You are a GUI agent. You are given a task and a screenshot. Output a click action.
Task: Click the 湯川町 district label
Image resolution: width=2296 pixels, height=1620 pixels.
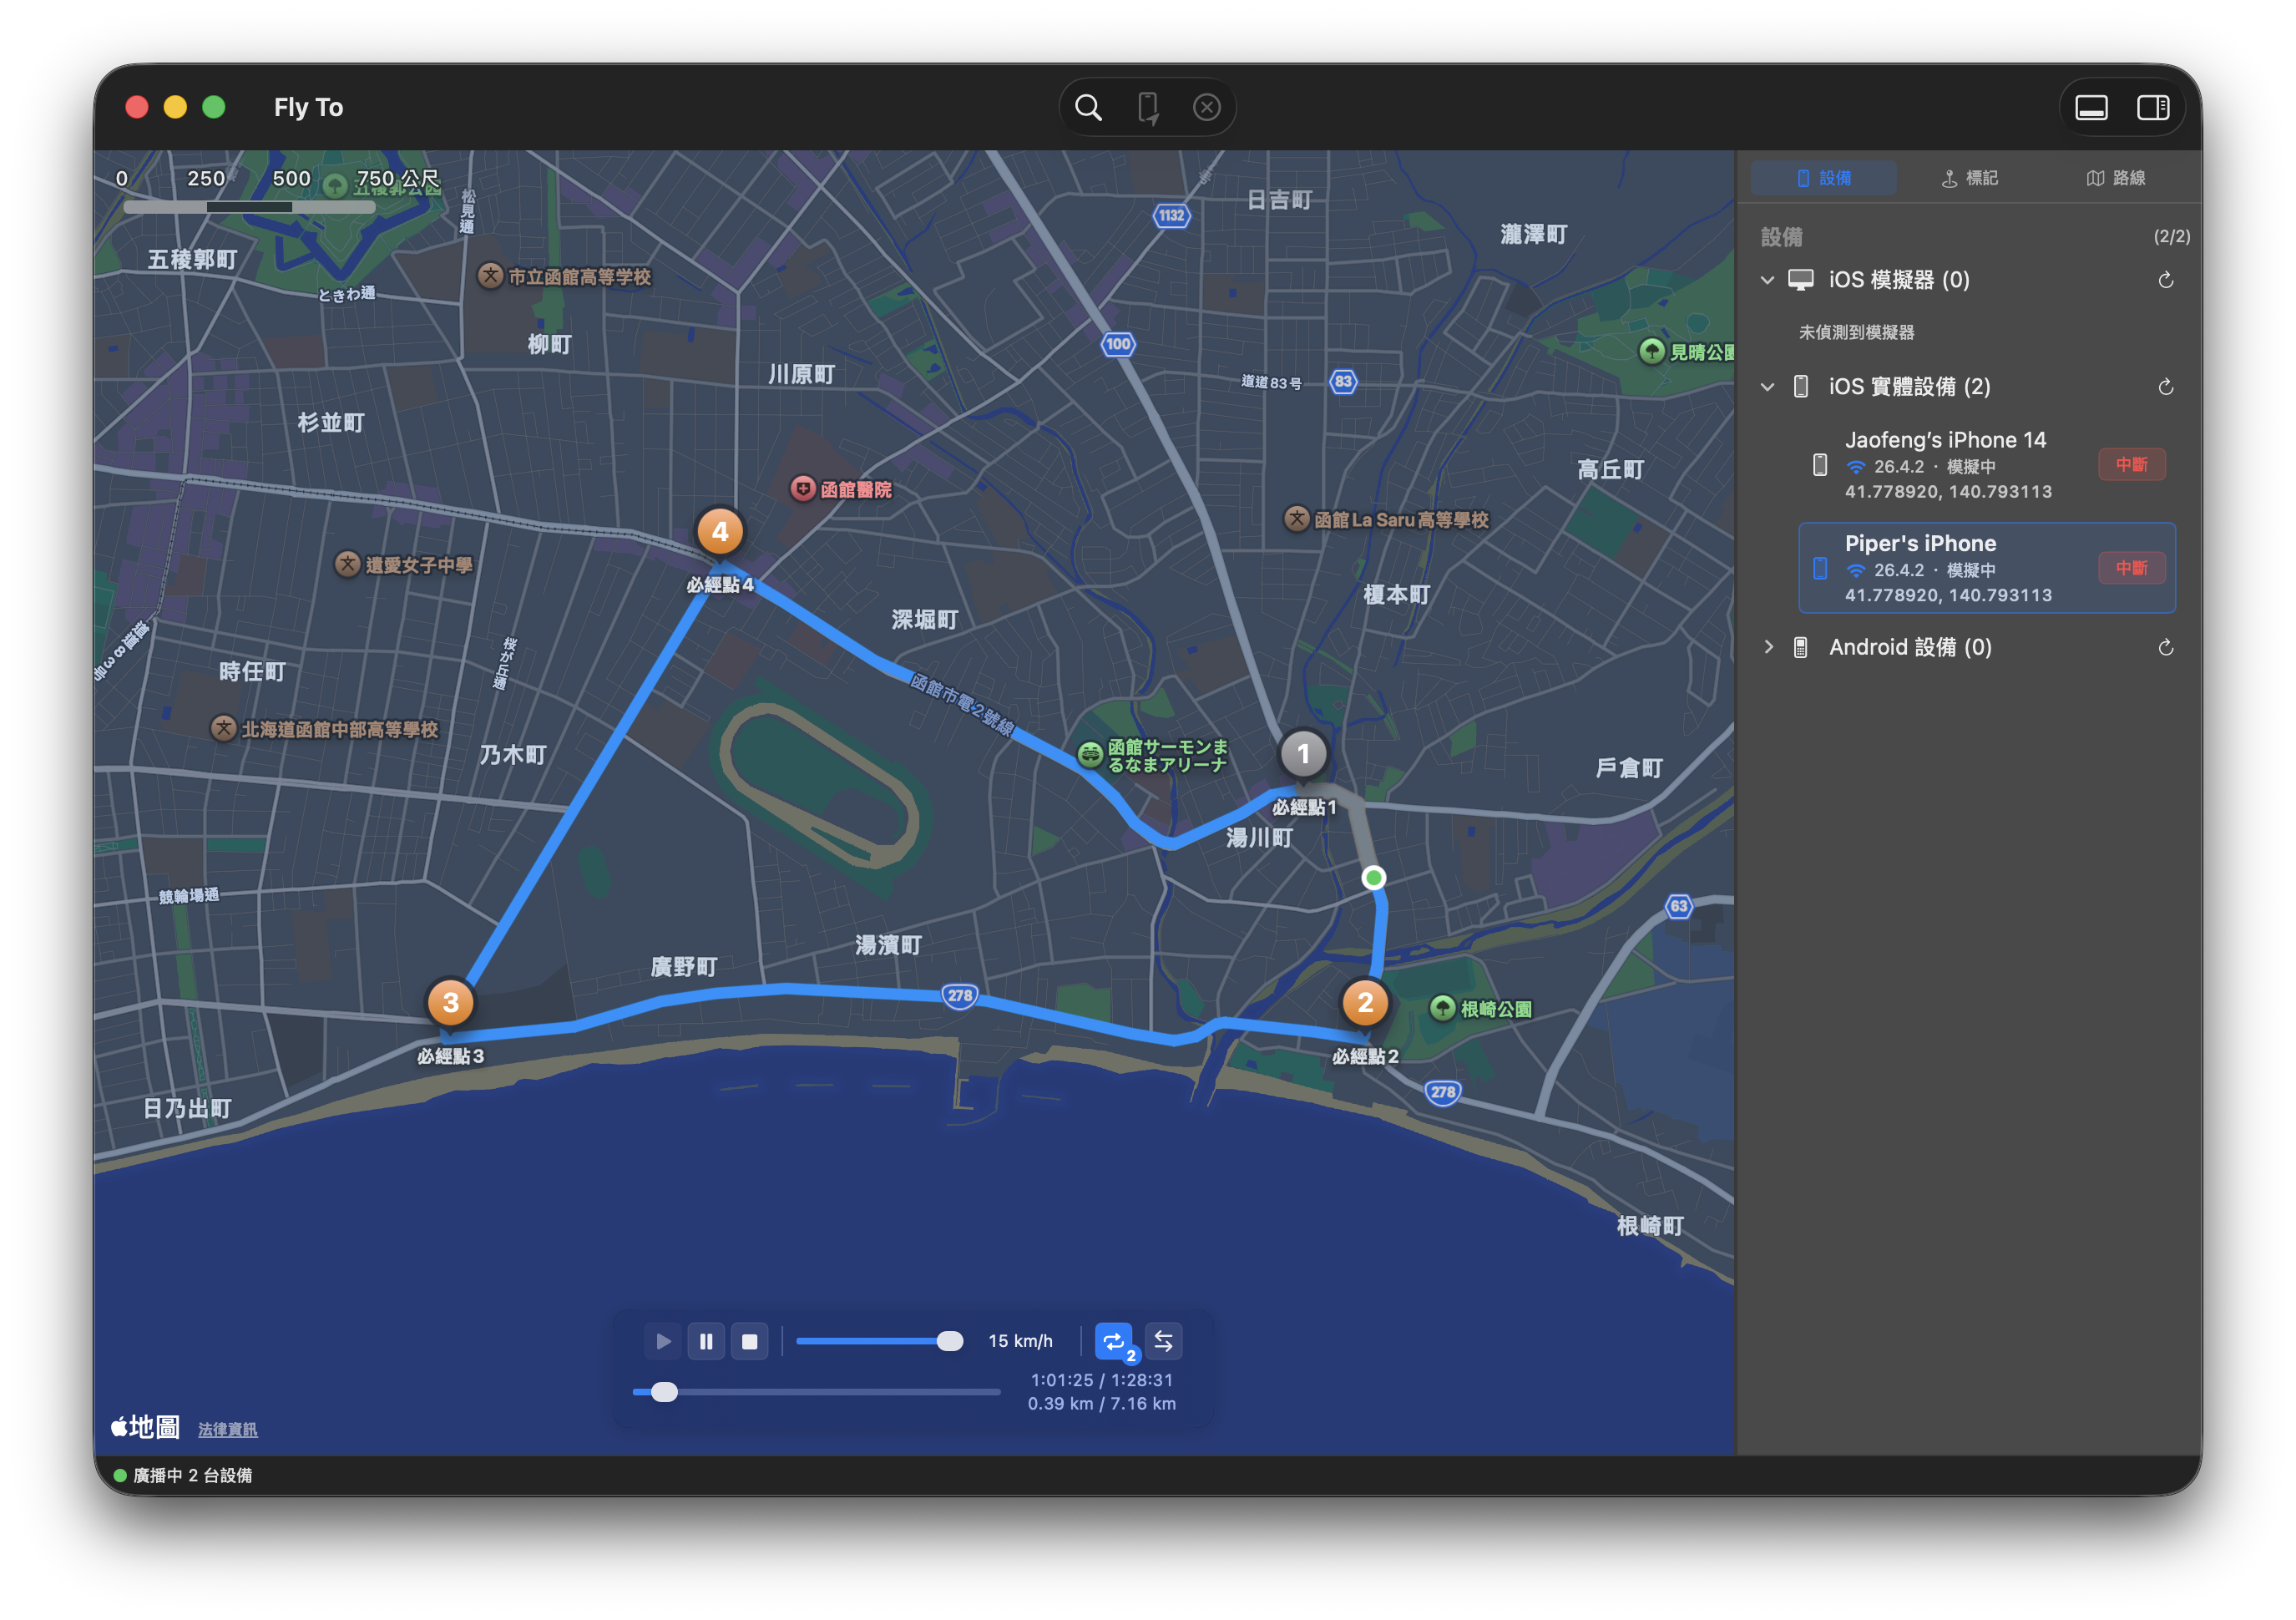1260,838
